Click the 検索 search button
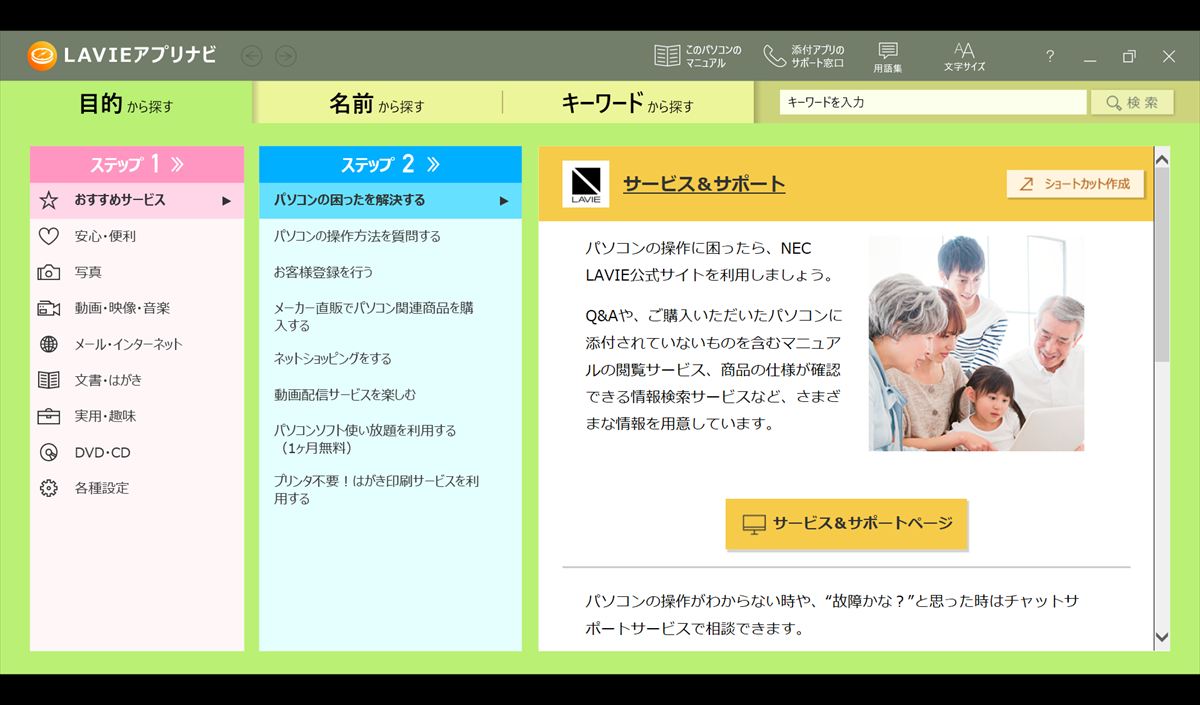The height and width of the screenshot is (705, 1200). coord(1132,102)
